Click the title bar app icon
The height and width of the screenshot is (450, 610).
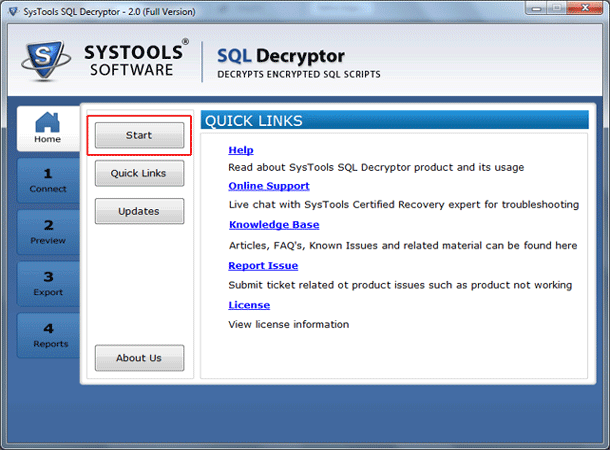pyautogui.click(x=13, y=12)
